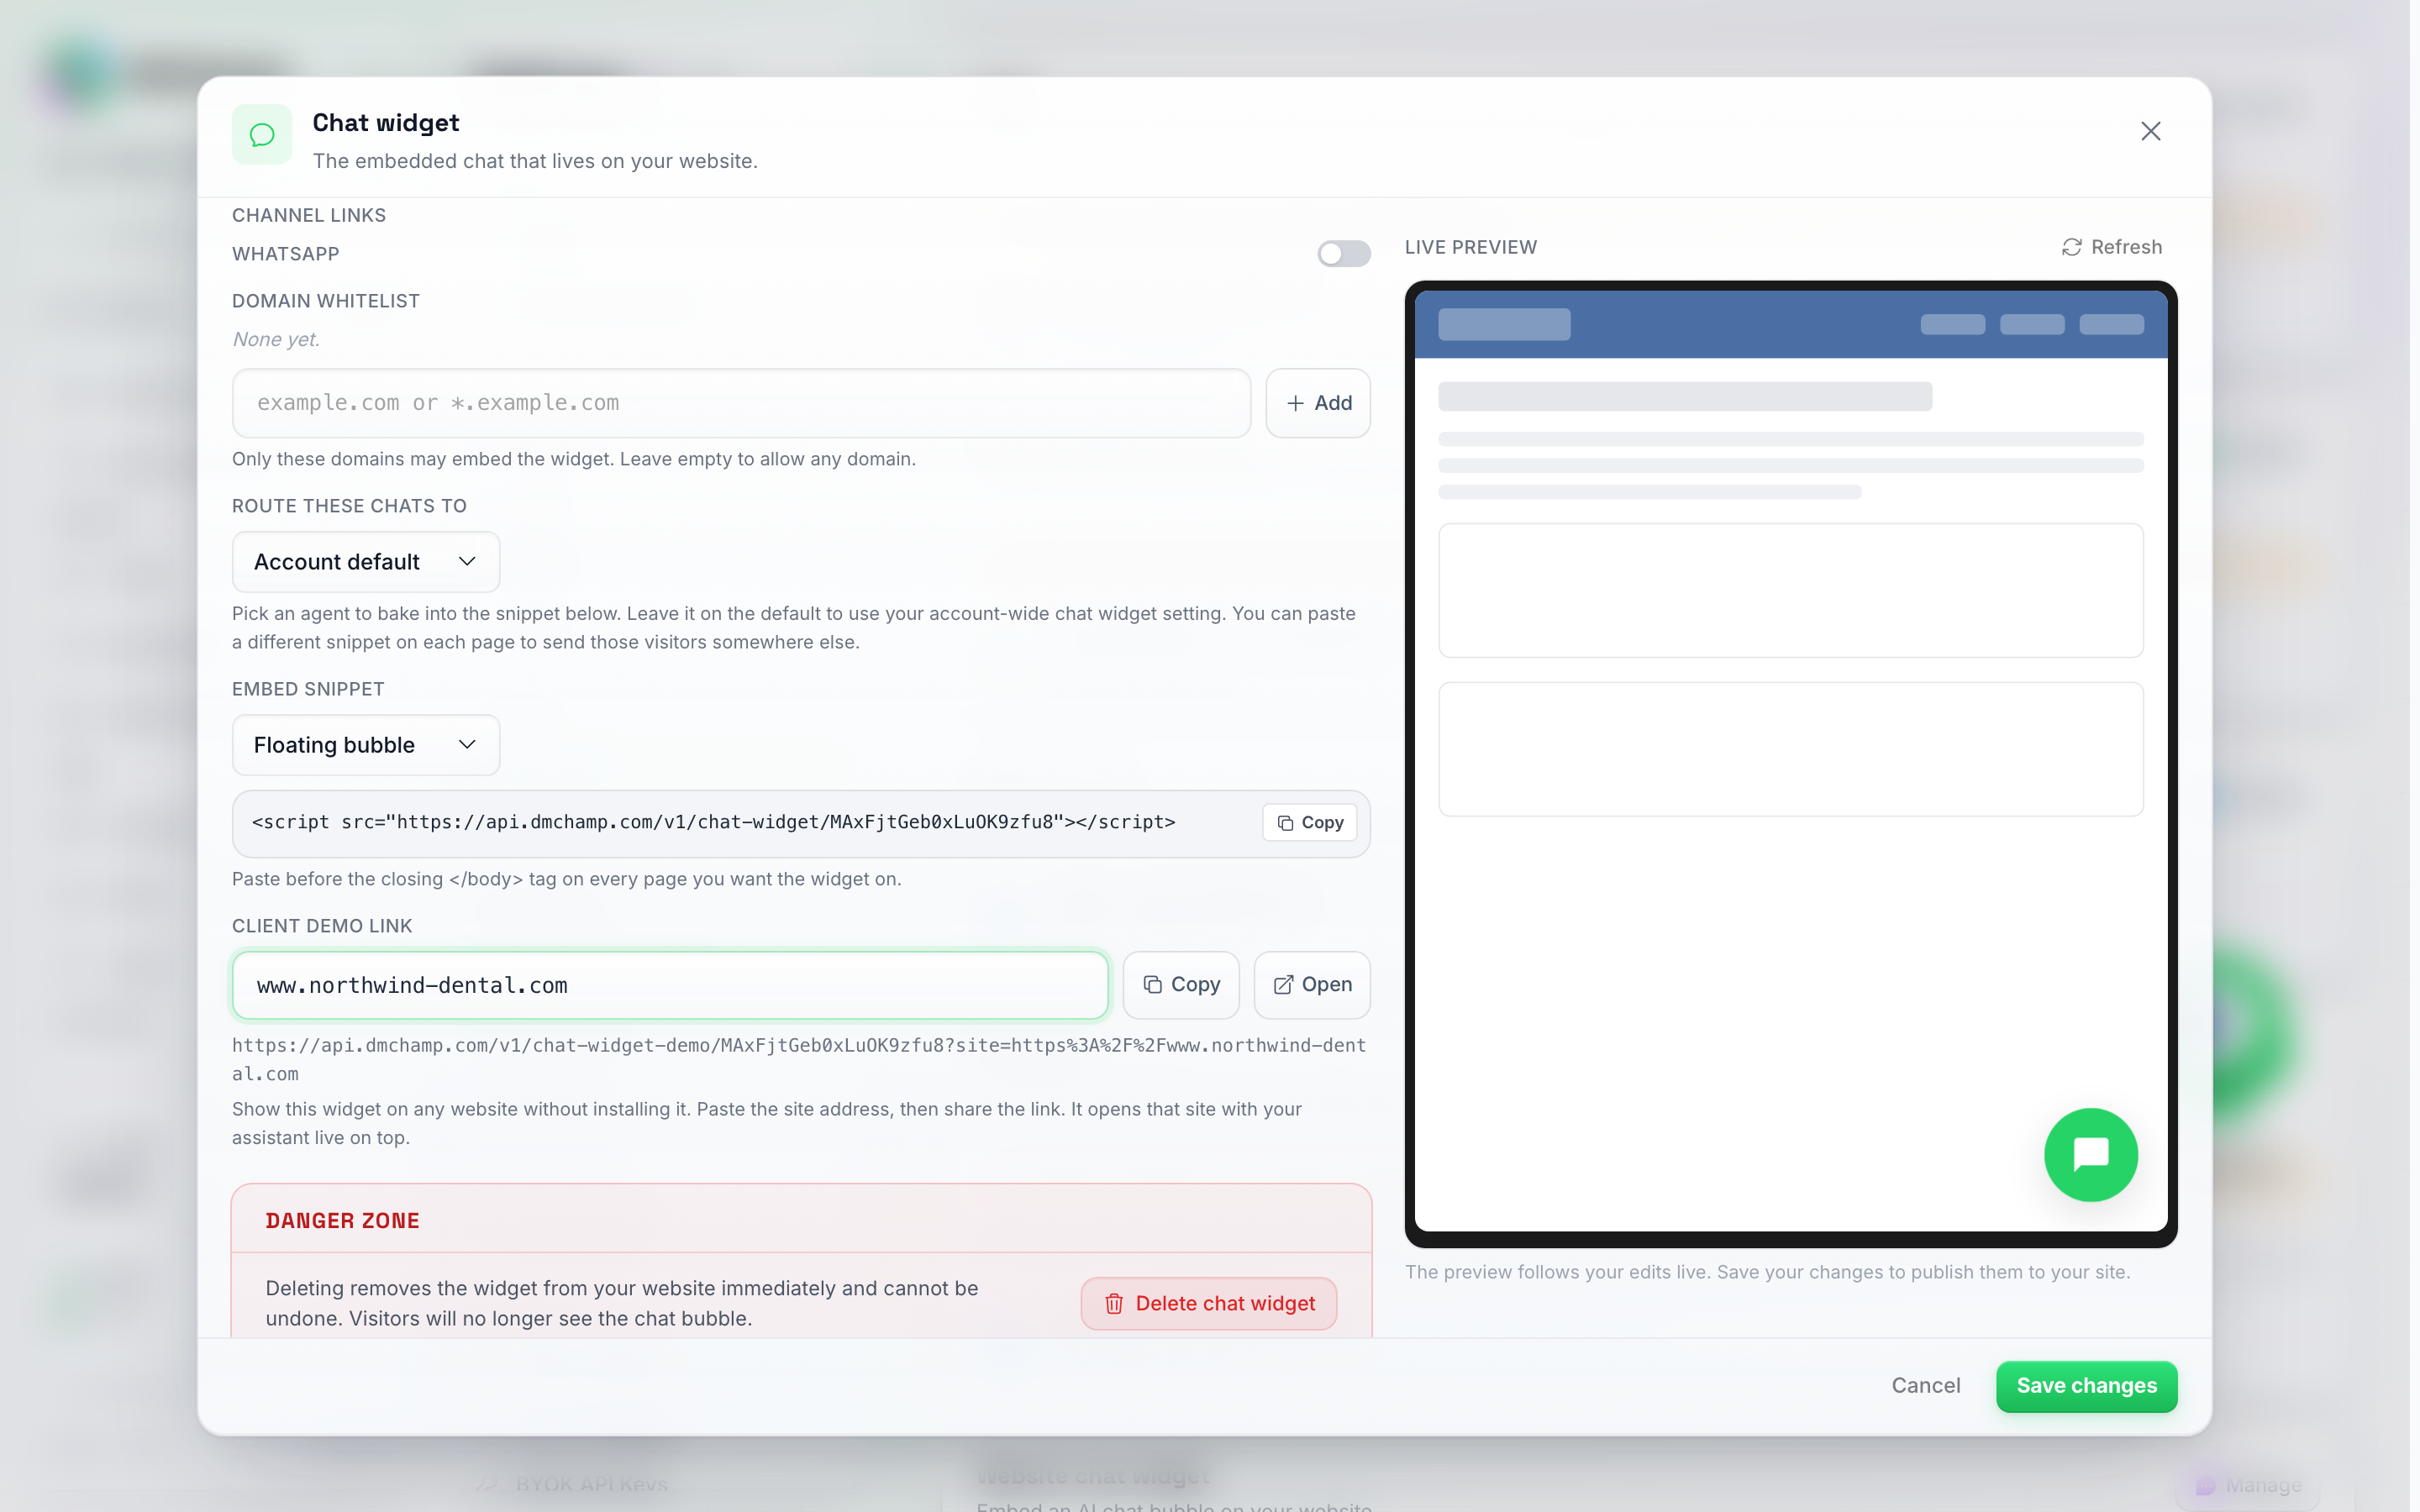Refresh the live preview
Screen dimensions: 2420x1512
tap(2112, 247)
